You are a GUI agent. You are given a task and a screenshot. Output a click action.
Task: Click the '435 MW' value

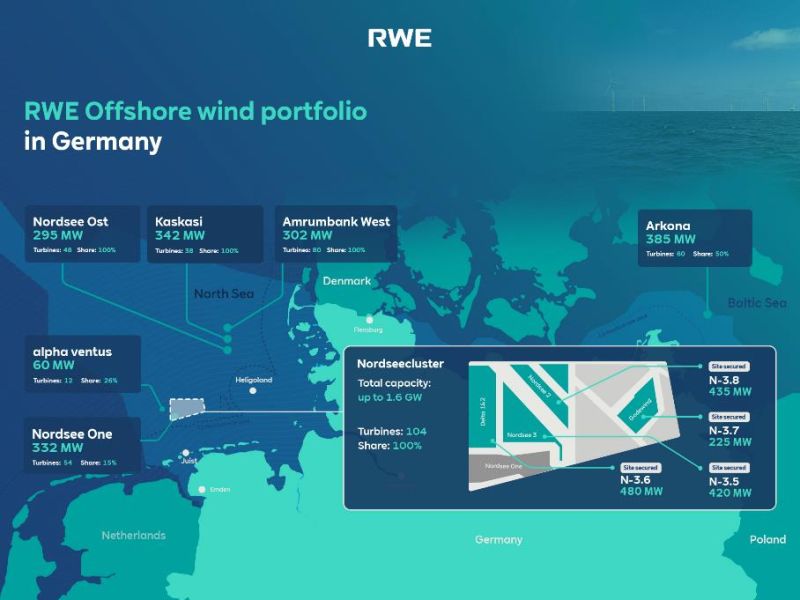click(730, 392)
